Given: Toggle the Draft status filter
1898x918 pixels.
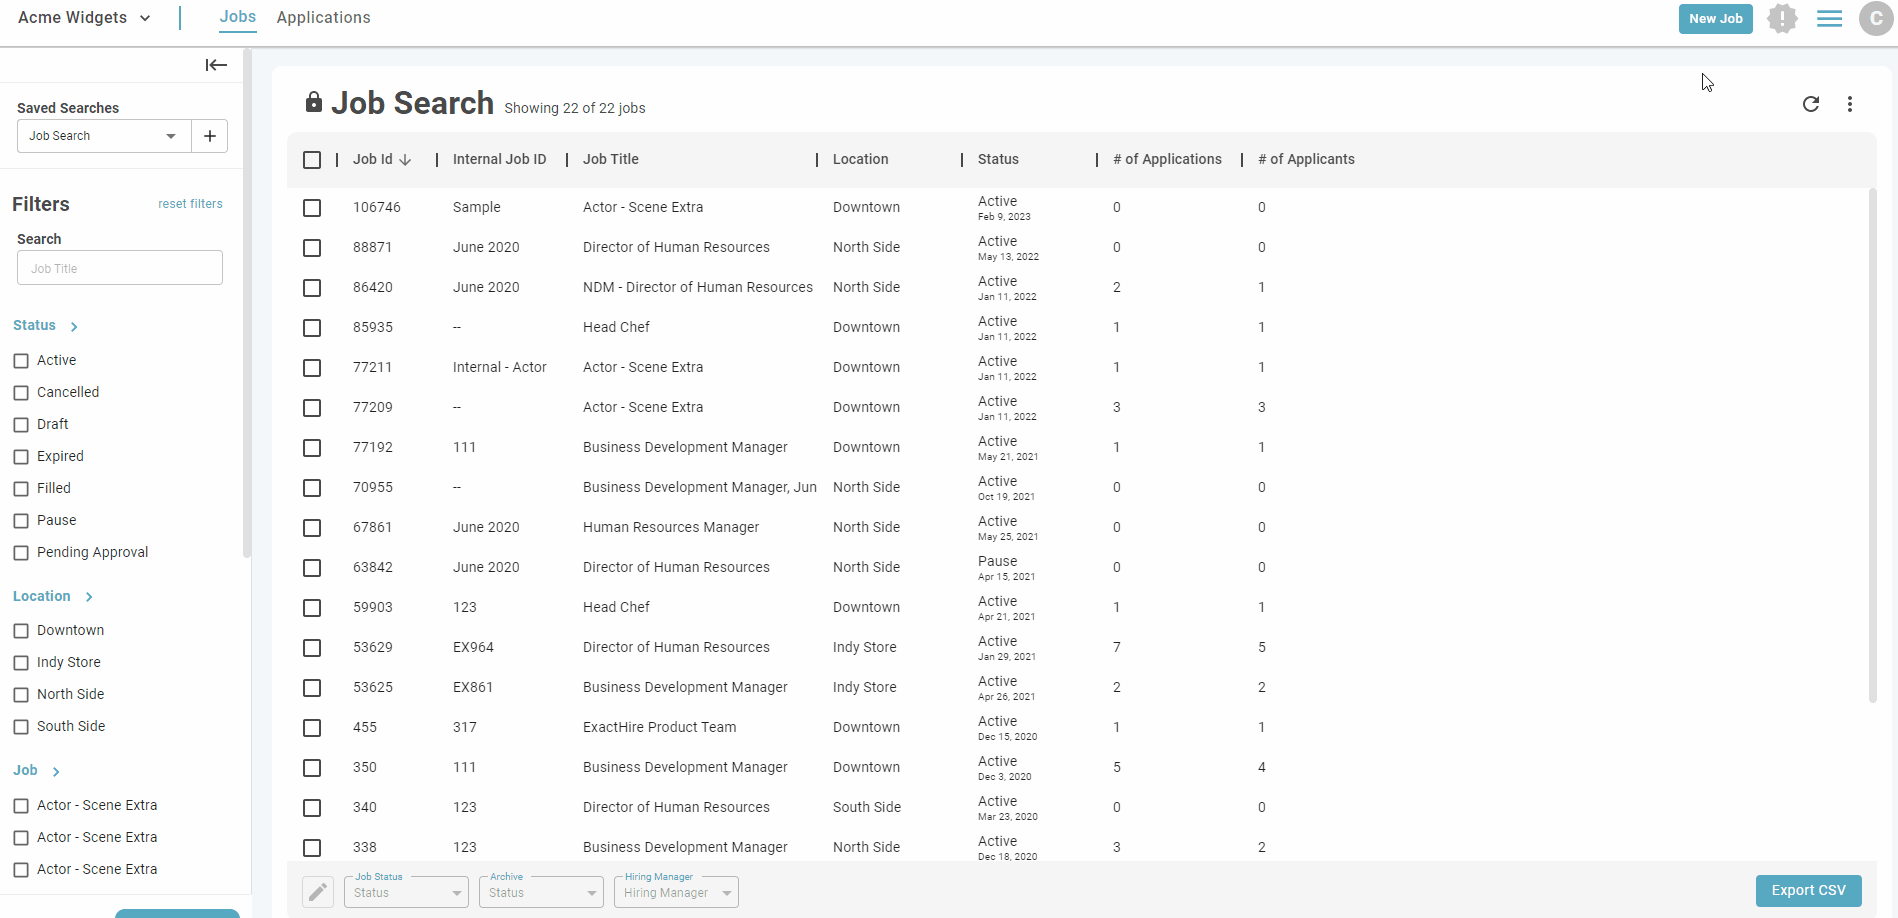Looking at the screenshot, I should pyautogui.click(x=21, y=425).
